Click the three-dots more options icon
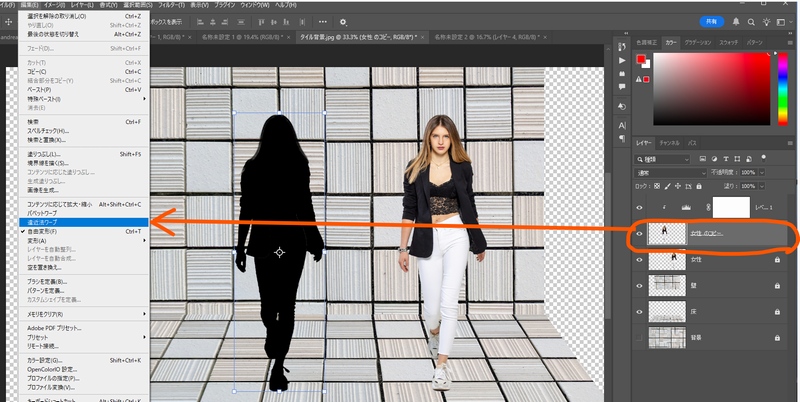The width and height of the screenshot is (800, 402). (321, 22)
